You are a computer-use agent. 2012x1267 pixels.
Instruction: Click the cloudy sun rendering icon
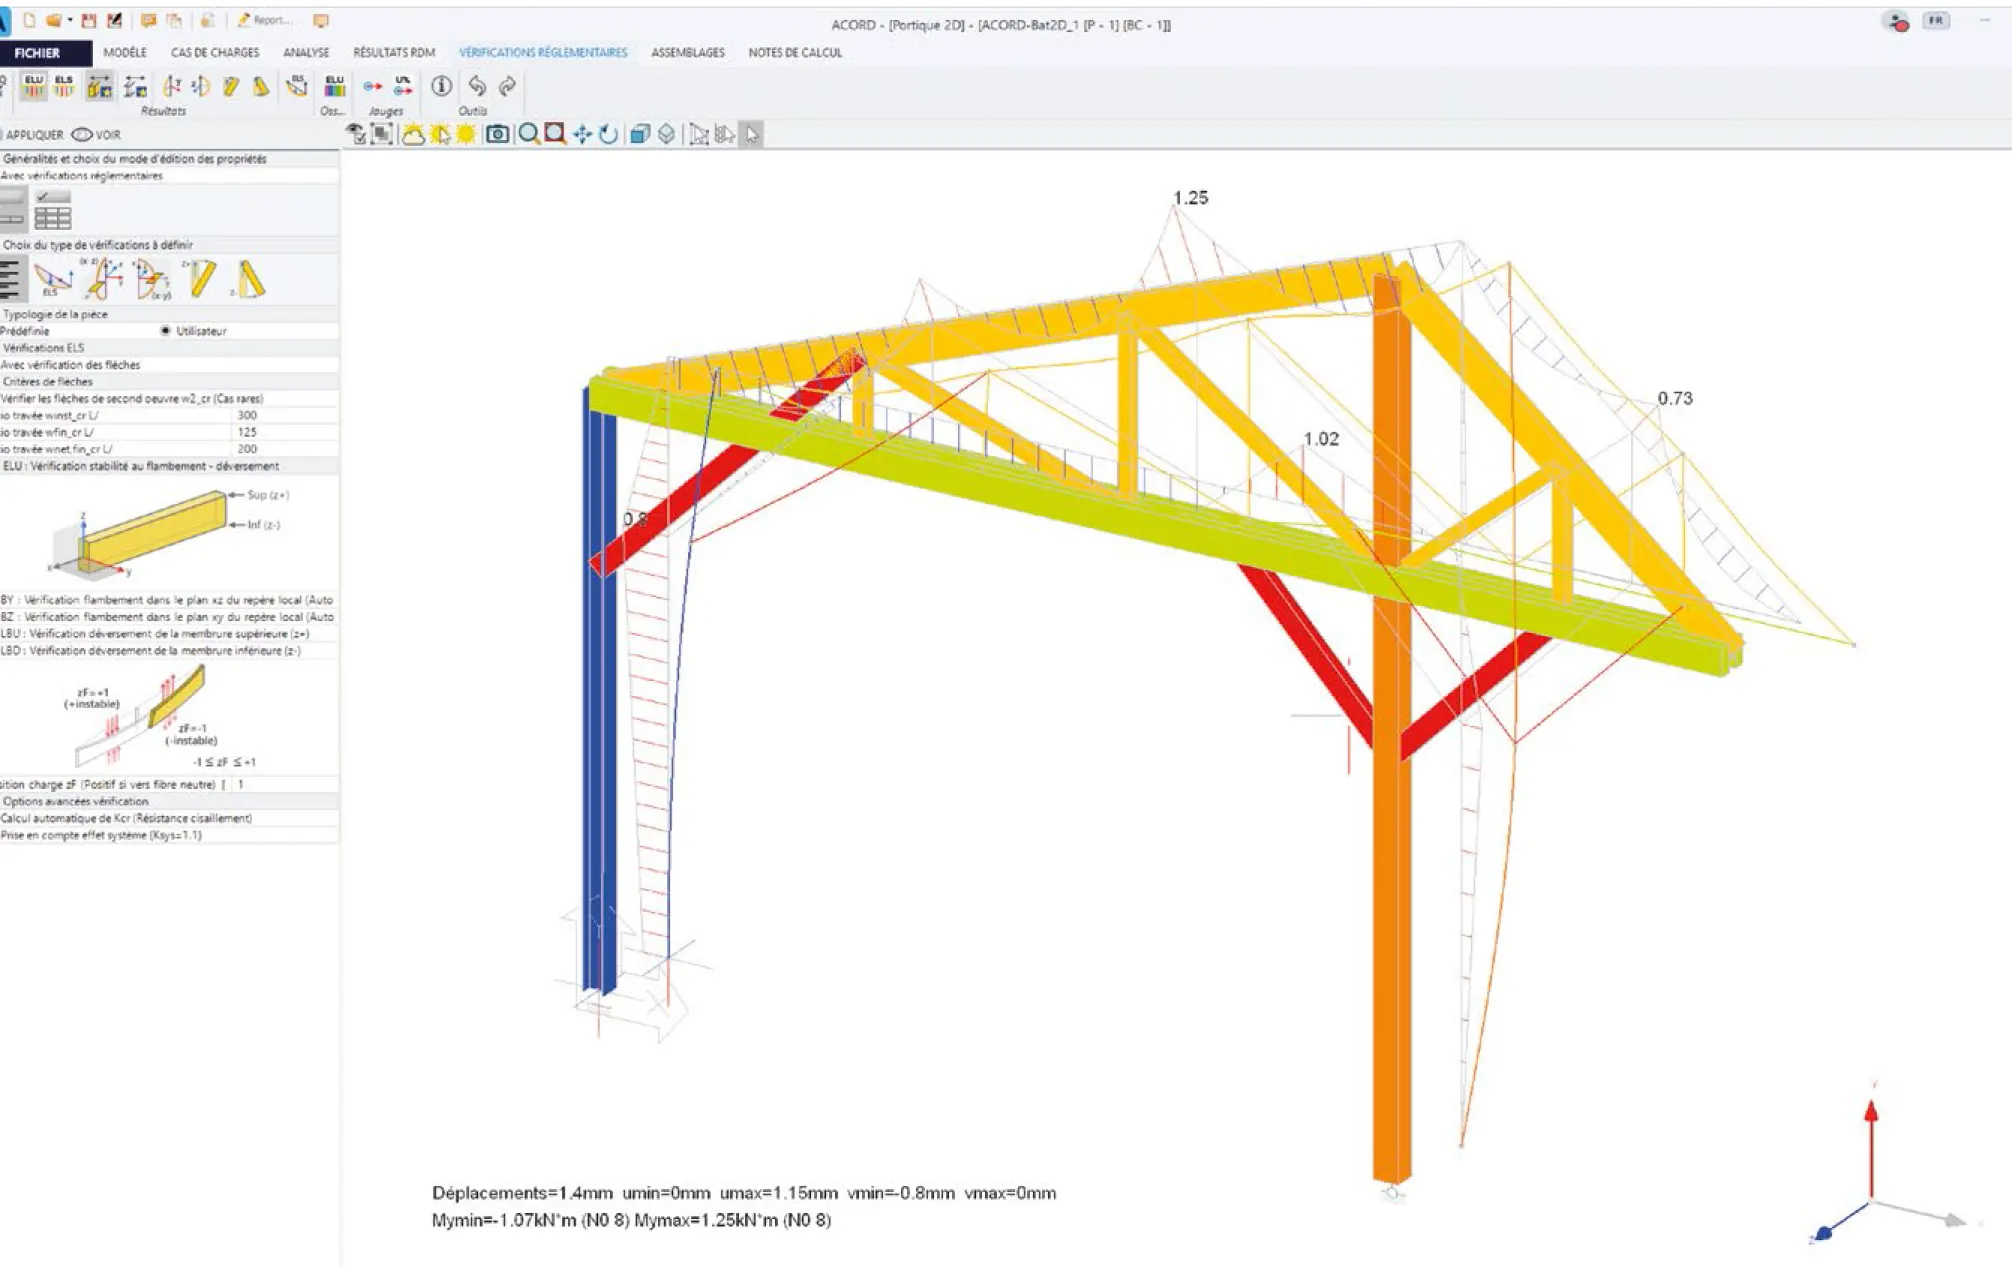413,134
